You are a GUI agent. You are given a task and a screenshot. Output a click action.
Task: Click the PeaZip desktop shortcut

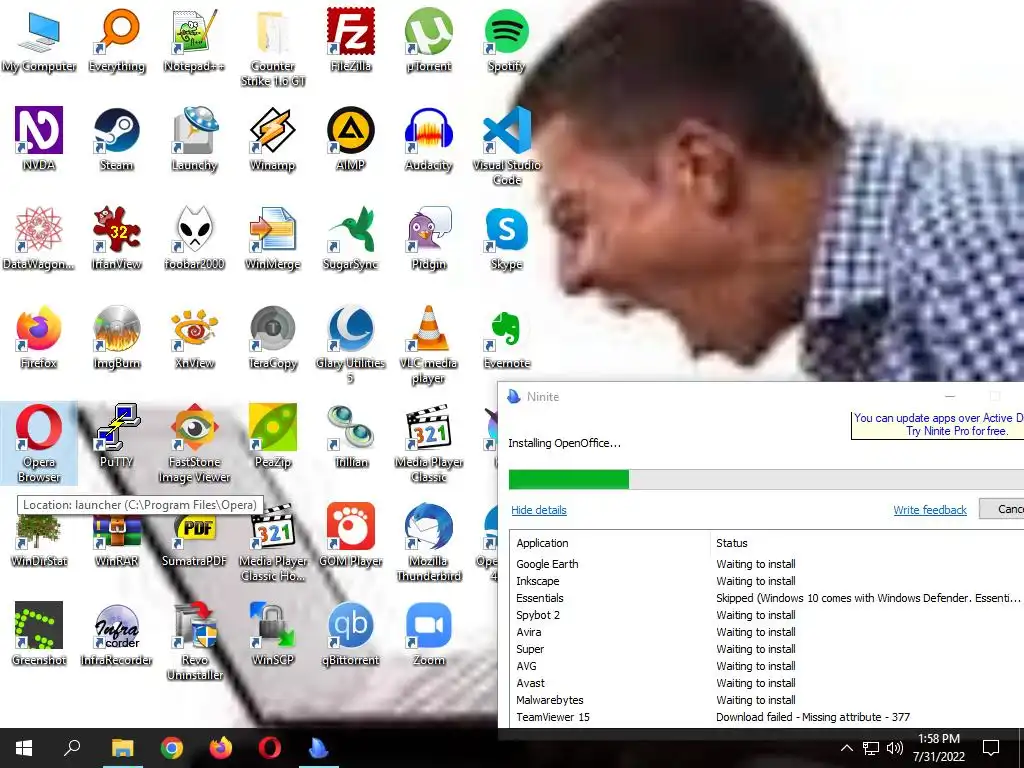272,436
